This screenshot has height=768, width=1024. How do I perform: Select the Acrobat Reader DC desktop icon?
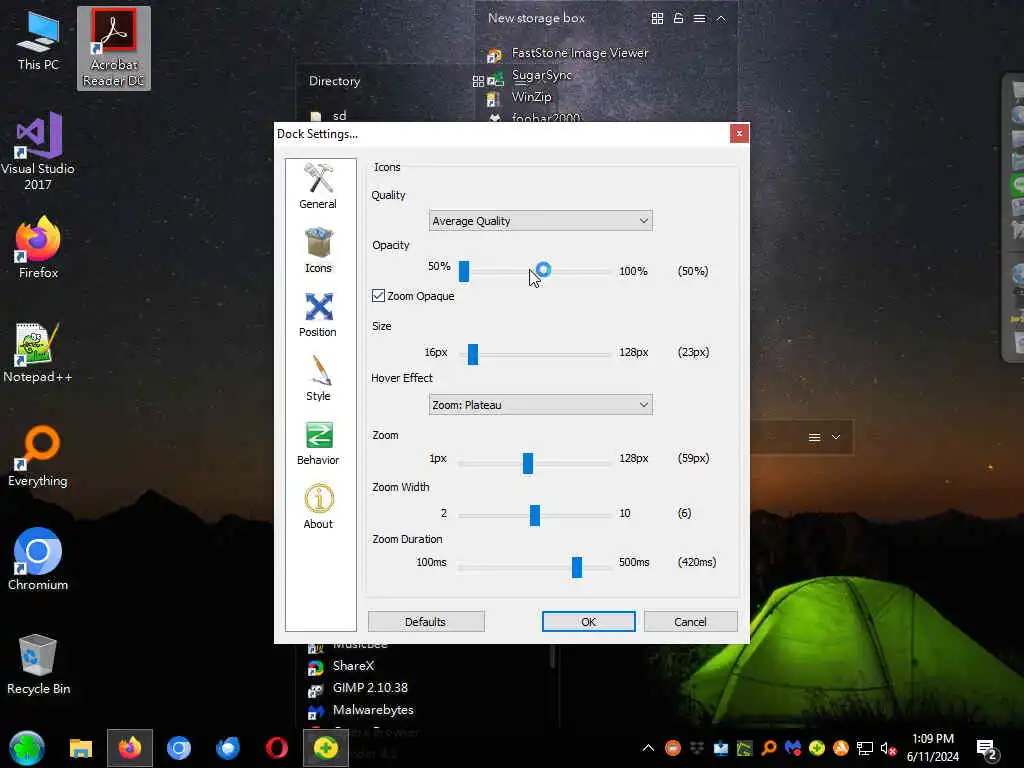(114, 48)
